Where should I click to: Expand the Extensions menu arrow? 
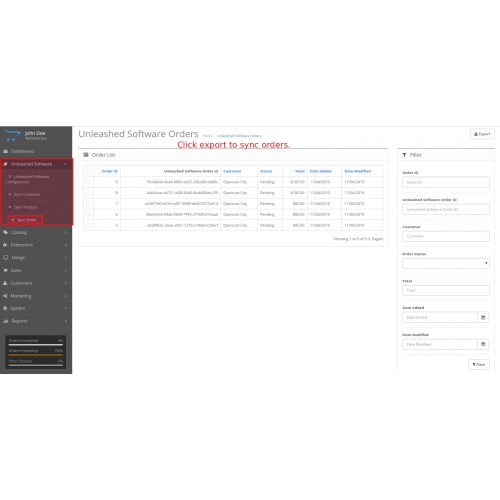(66, 245)
